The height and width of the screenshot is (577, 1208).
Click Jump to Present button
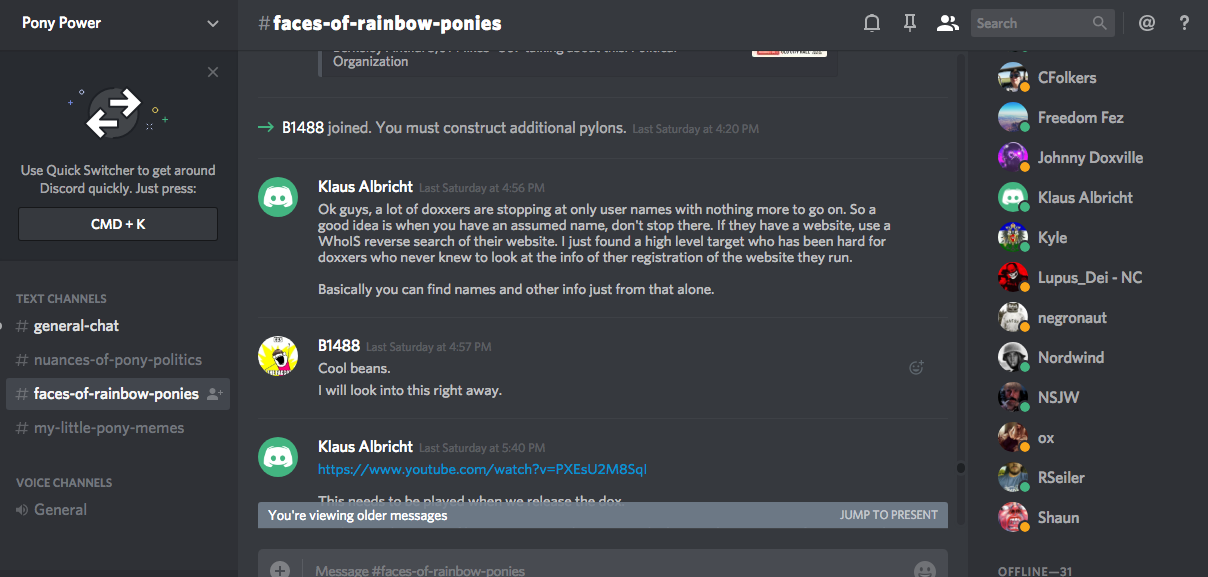(x=888, y=515)
